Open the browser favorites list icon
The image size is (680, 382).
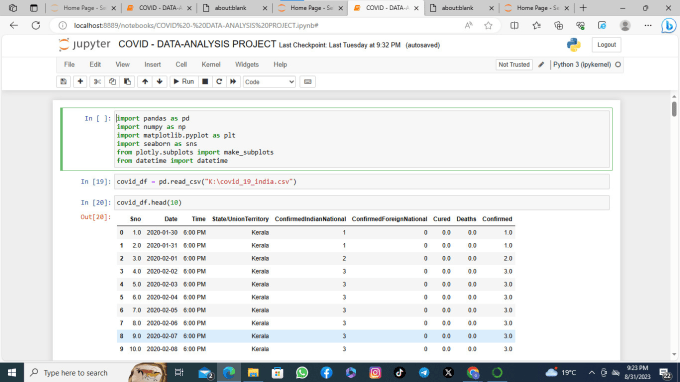tap(536, 26)
